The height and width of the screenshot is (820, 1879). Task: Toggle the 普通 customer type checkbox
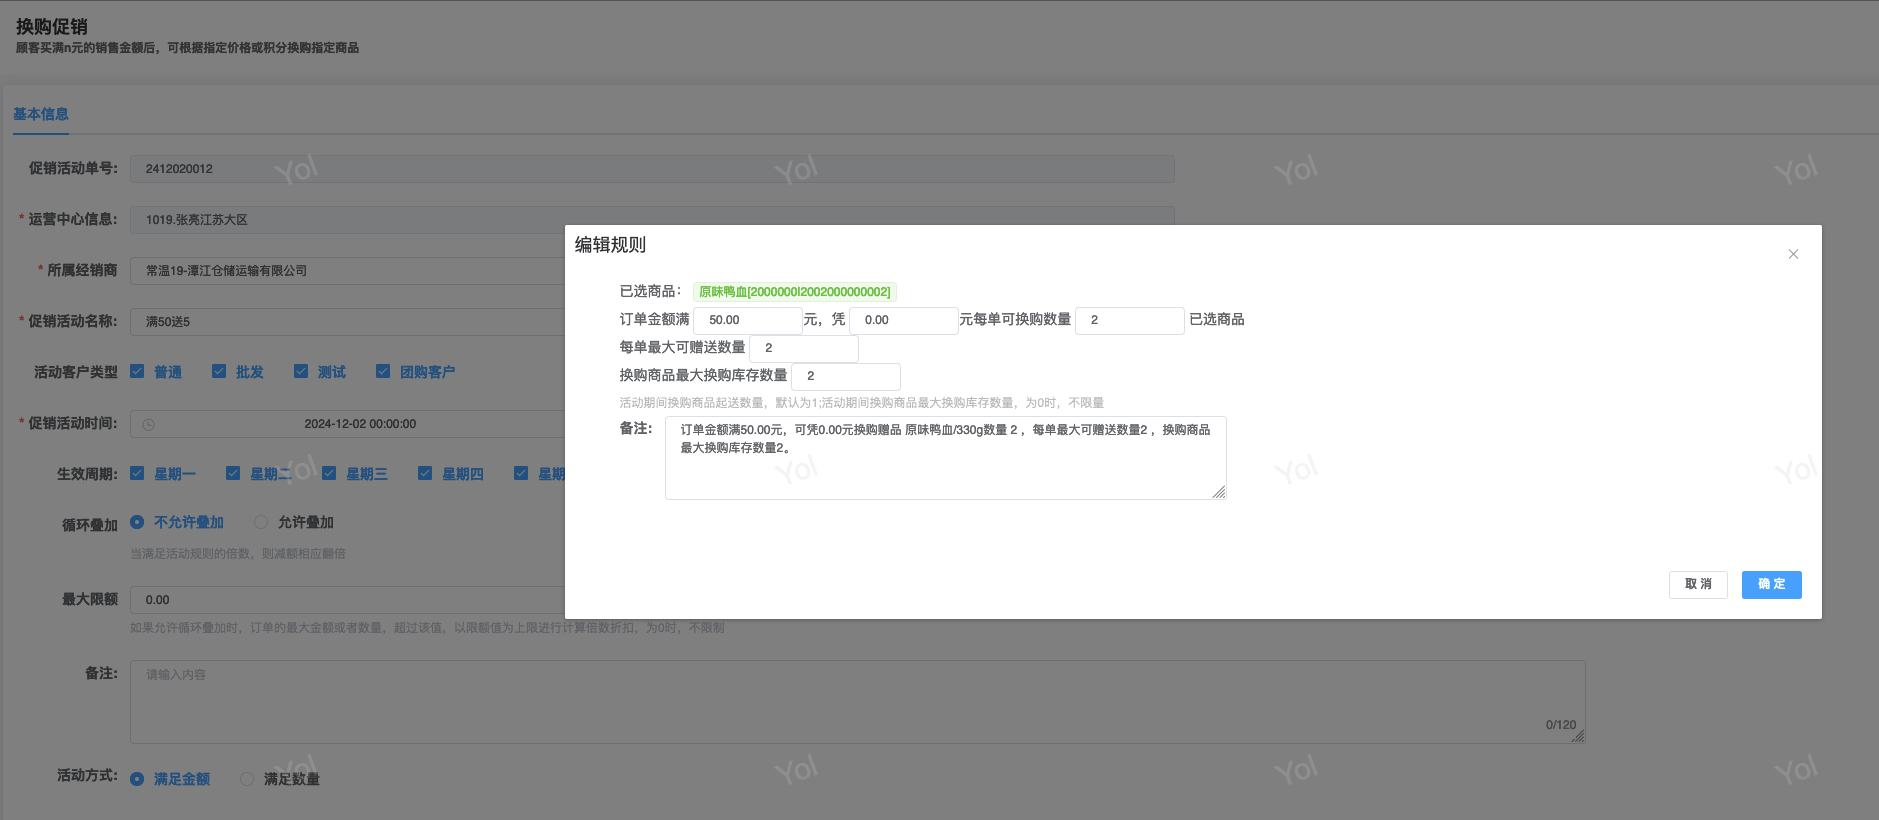point(137,371)
